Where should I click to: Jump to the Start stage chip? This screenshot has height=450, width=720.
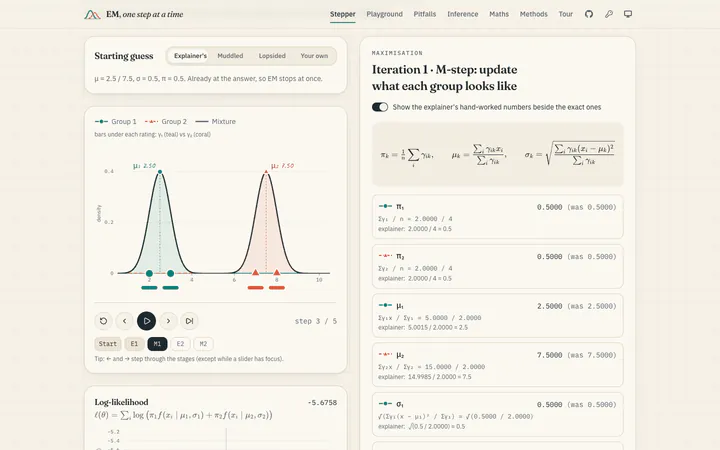click(x=108, y=344)
